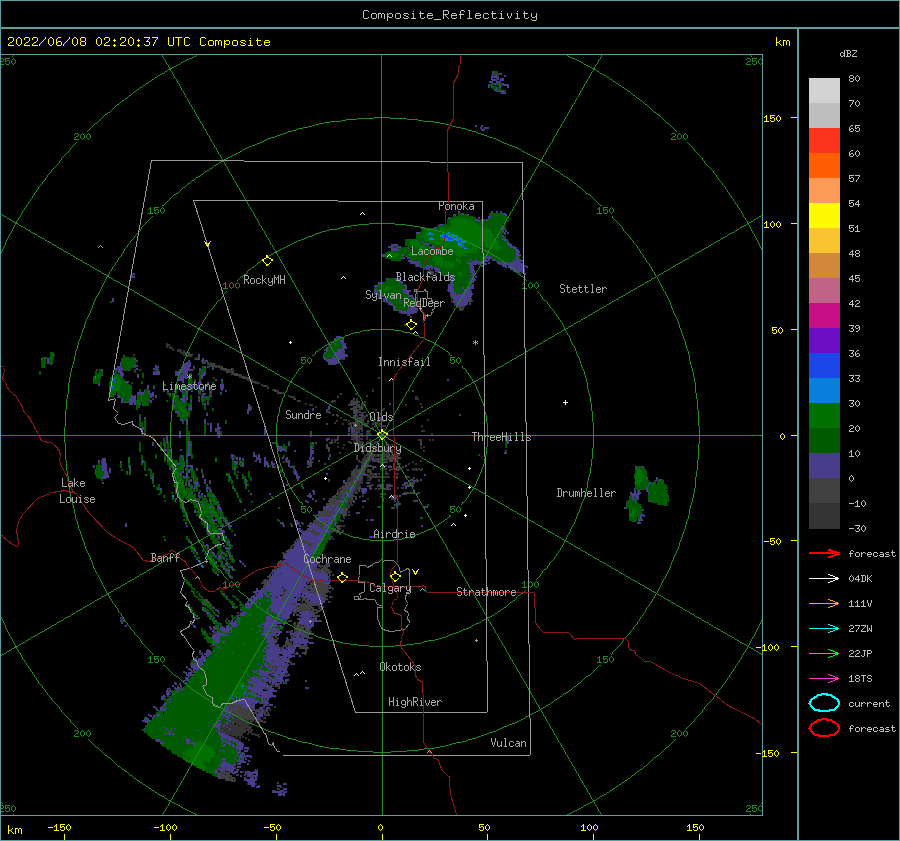Click the Innisfail town label
Image resolution: width=900 pixels, height=841 pixels.
tap(404, 362)
